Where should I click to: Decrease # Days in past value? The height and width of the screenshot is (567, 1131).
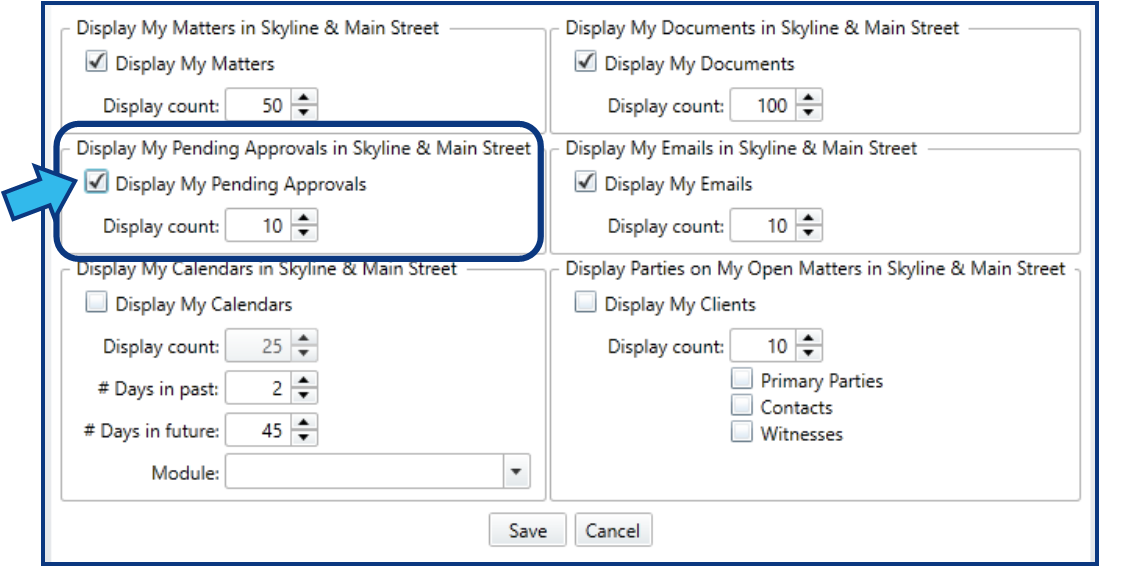tap(304, 395)
